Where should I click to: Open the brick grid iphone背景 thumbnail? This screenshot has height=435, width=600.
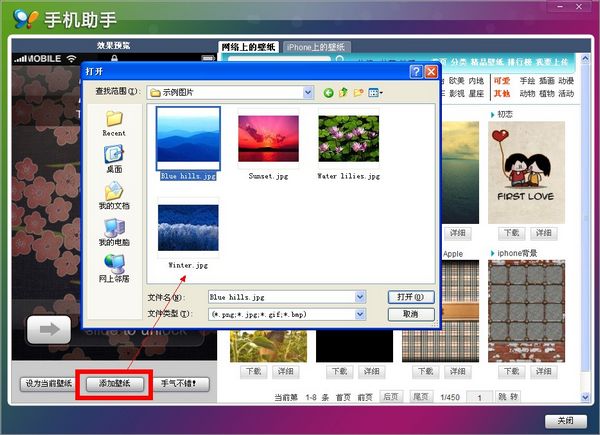pyautogui.click(x=527, y=311)
